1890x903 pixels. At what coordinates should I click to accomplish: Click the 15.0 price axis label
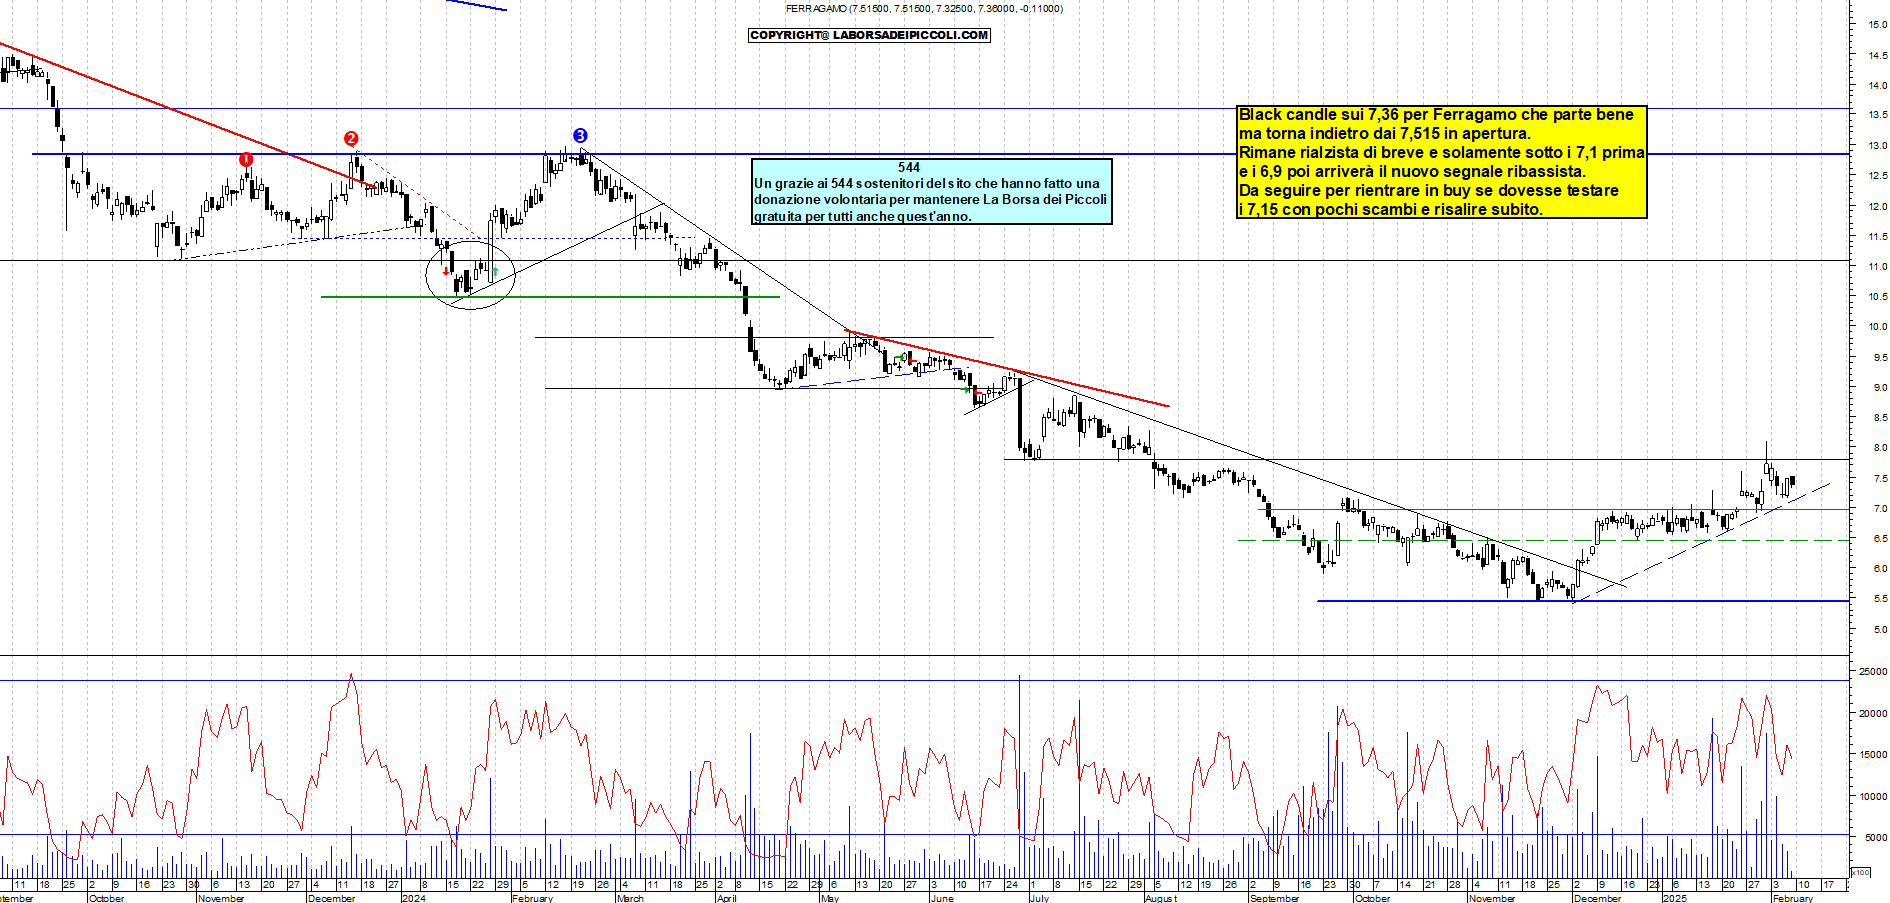click(x=1877, y=25)
